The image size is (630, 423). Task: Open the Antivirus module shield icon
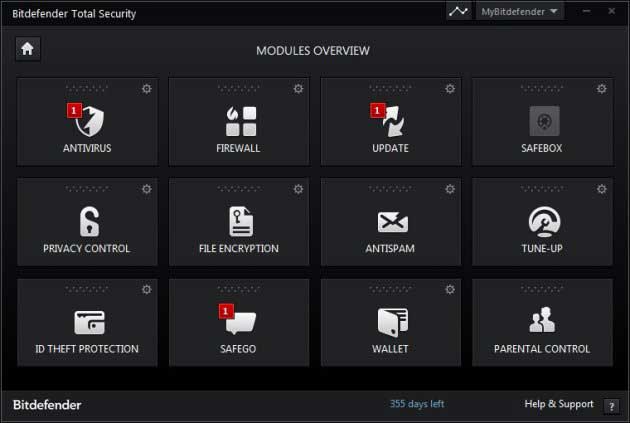90,121
